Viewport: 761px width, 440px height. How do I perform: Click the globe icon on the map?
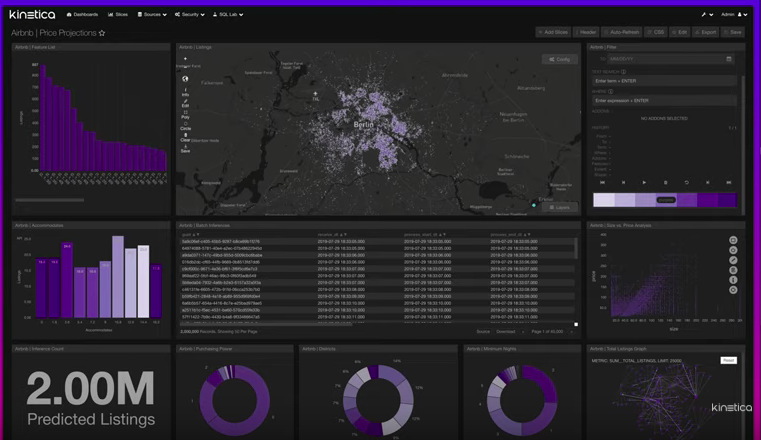click(x=185, y=79)
